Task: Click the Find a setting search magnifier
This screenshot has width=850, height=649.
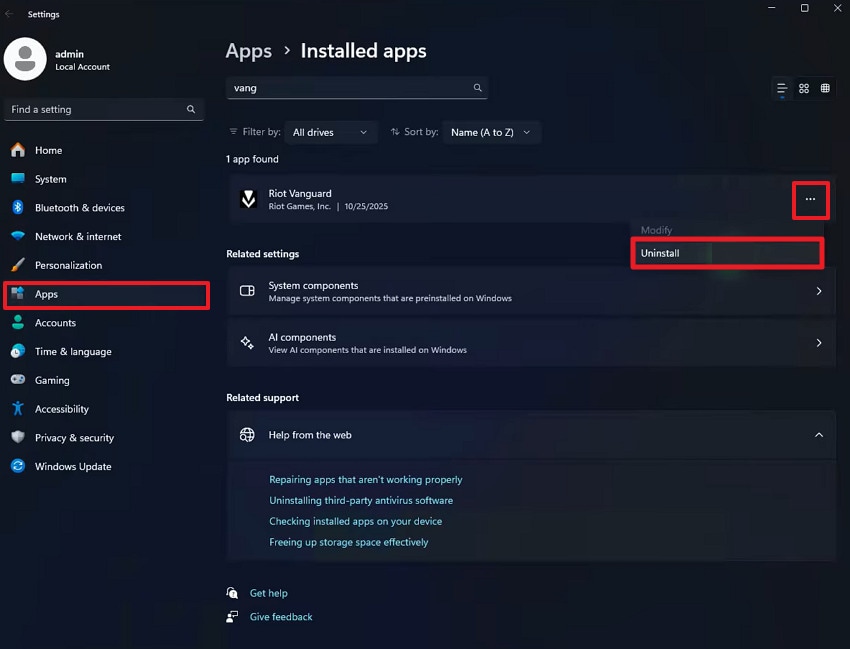Action: click(x=190, y=109)
